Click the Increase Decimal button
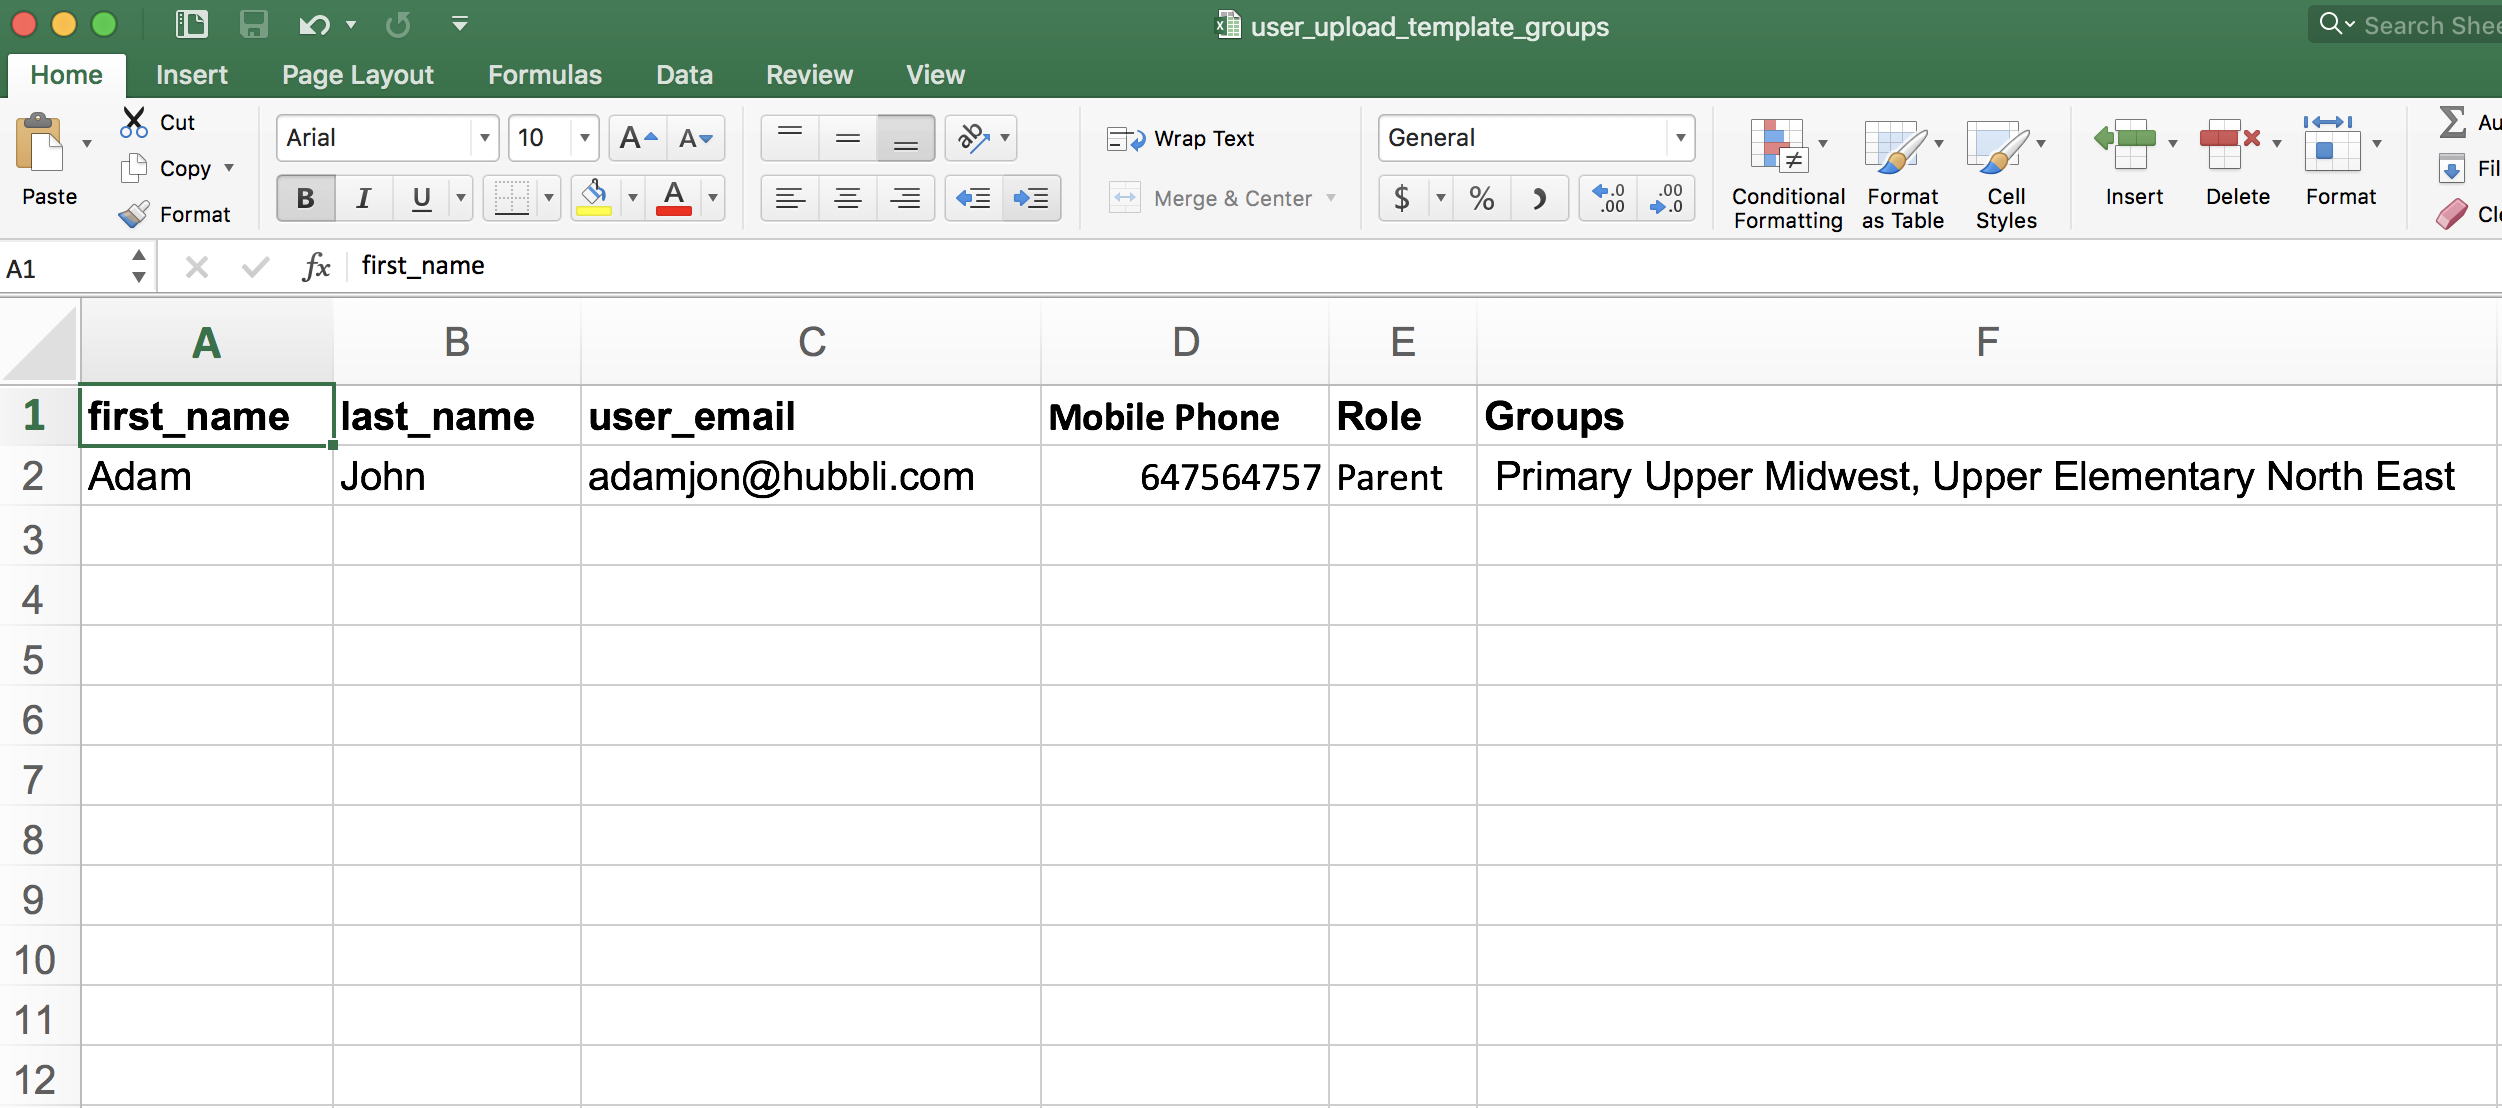The width and height of the screenshot is (2502, 1108). click(1607, 198)
